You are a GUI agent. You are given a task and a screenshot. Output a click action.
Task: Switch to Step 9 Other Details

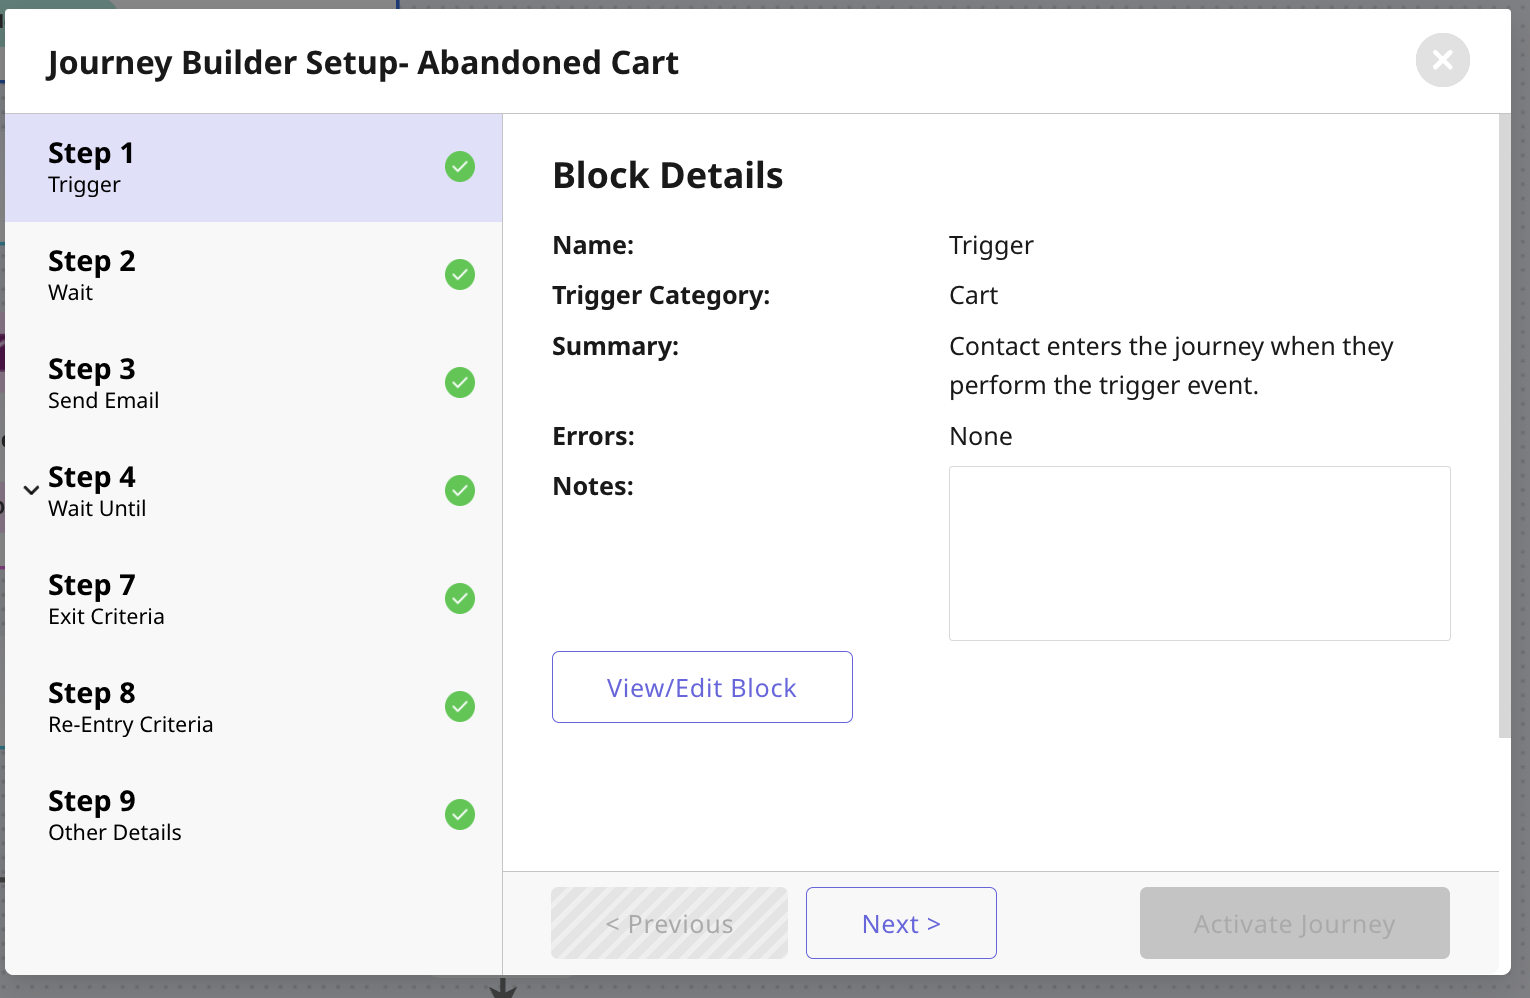(x=200, y=815)
